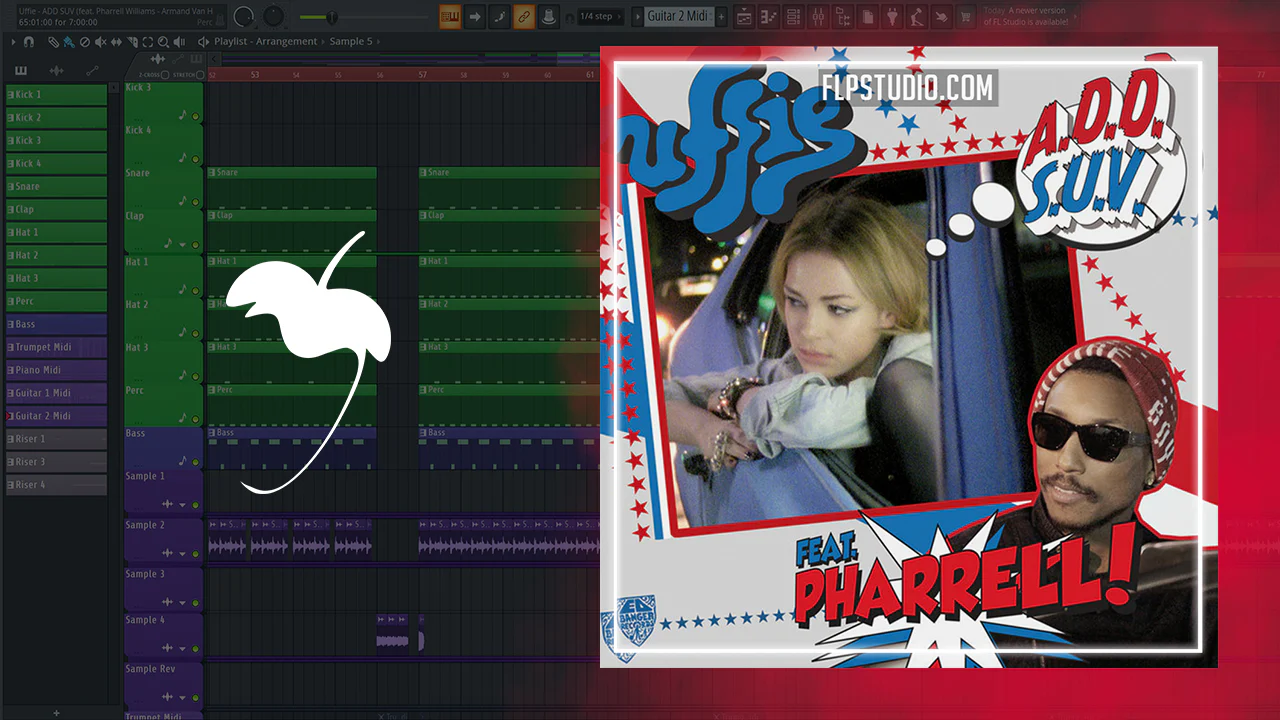The height and width of the screenshot is (720, 1280).
Task: Open the Piano roll view icon
Action: [x=769, y=16]
